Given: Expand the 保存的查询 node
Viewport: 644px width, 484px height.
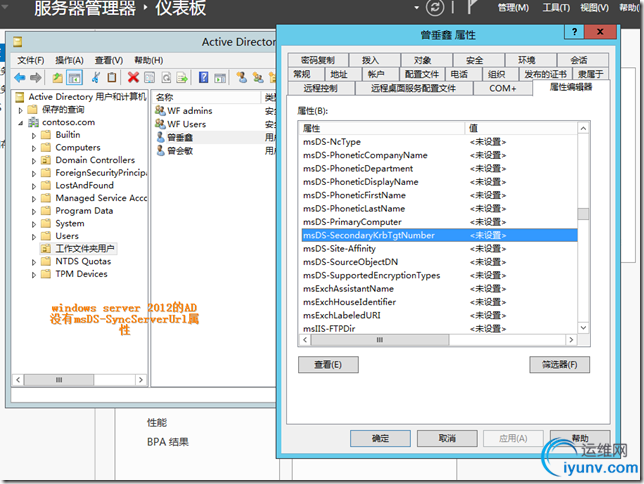Looking at the screenshot, I should coord(21,110).
